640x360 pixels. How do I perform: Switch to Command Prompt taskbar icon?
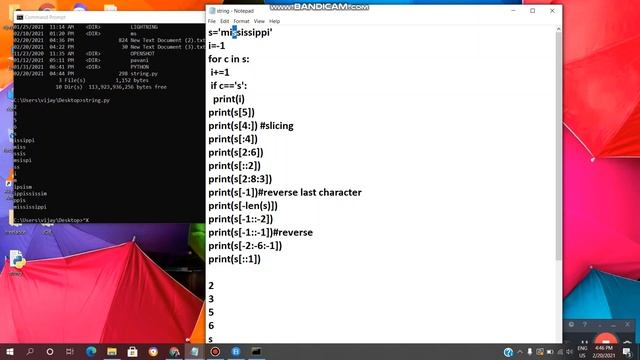(x=256, y=351)
